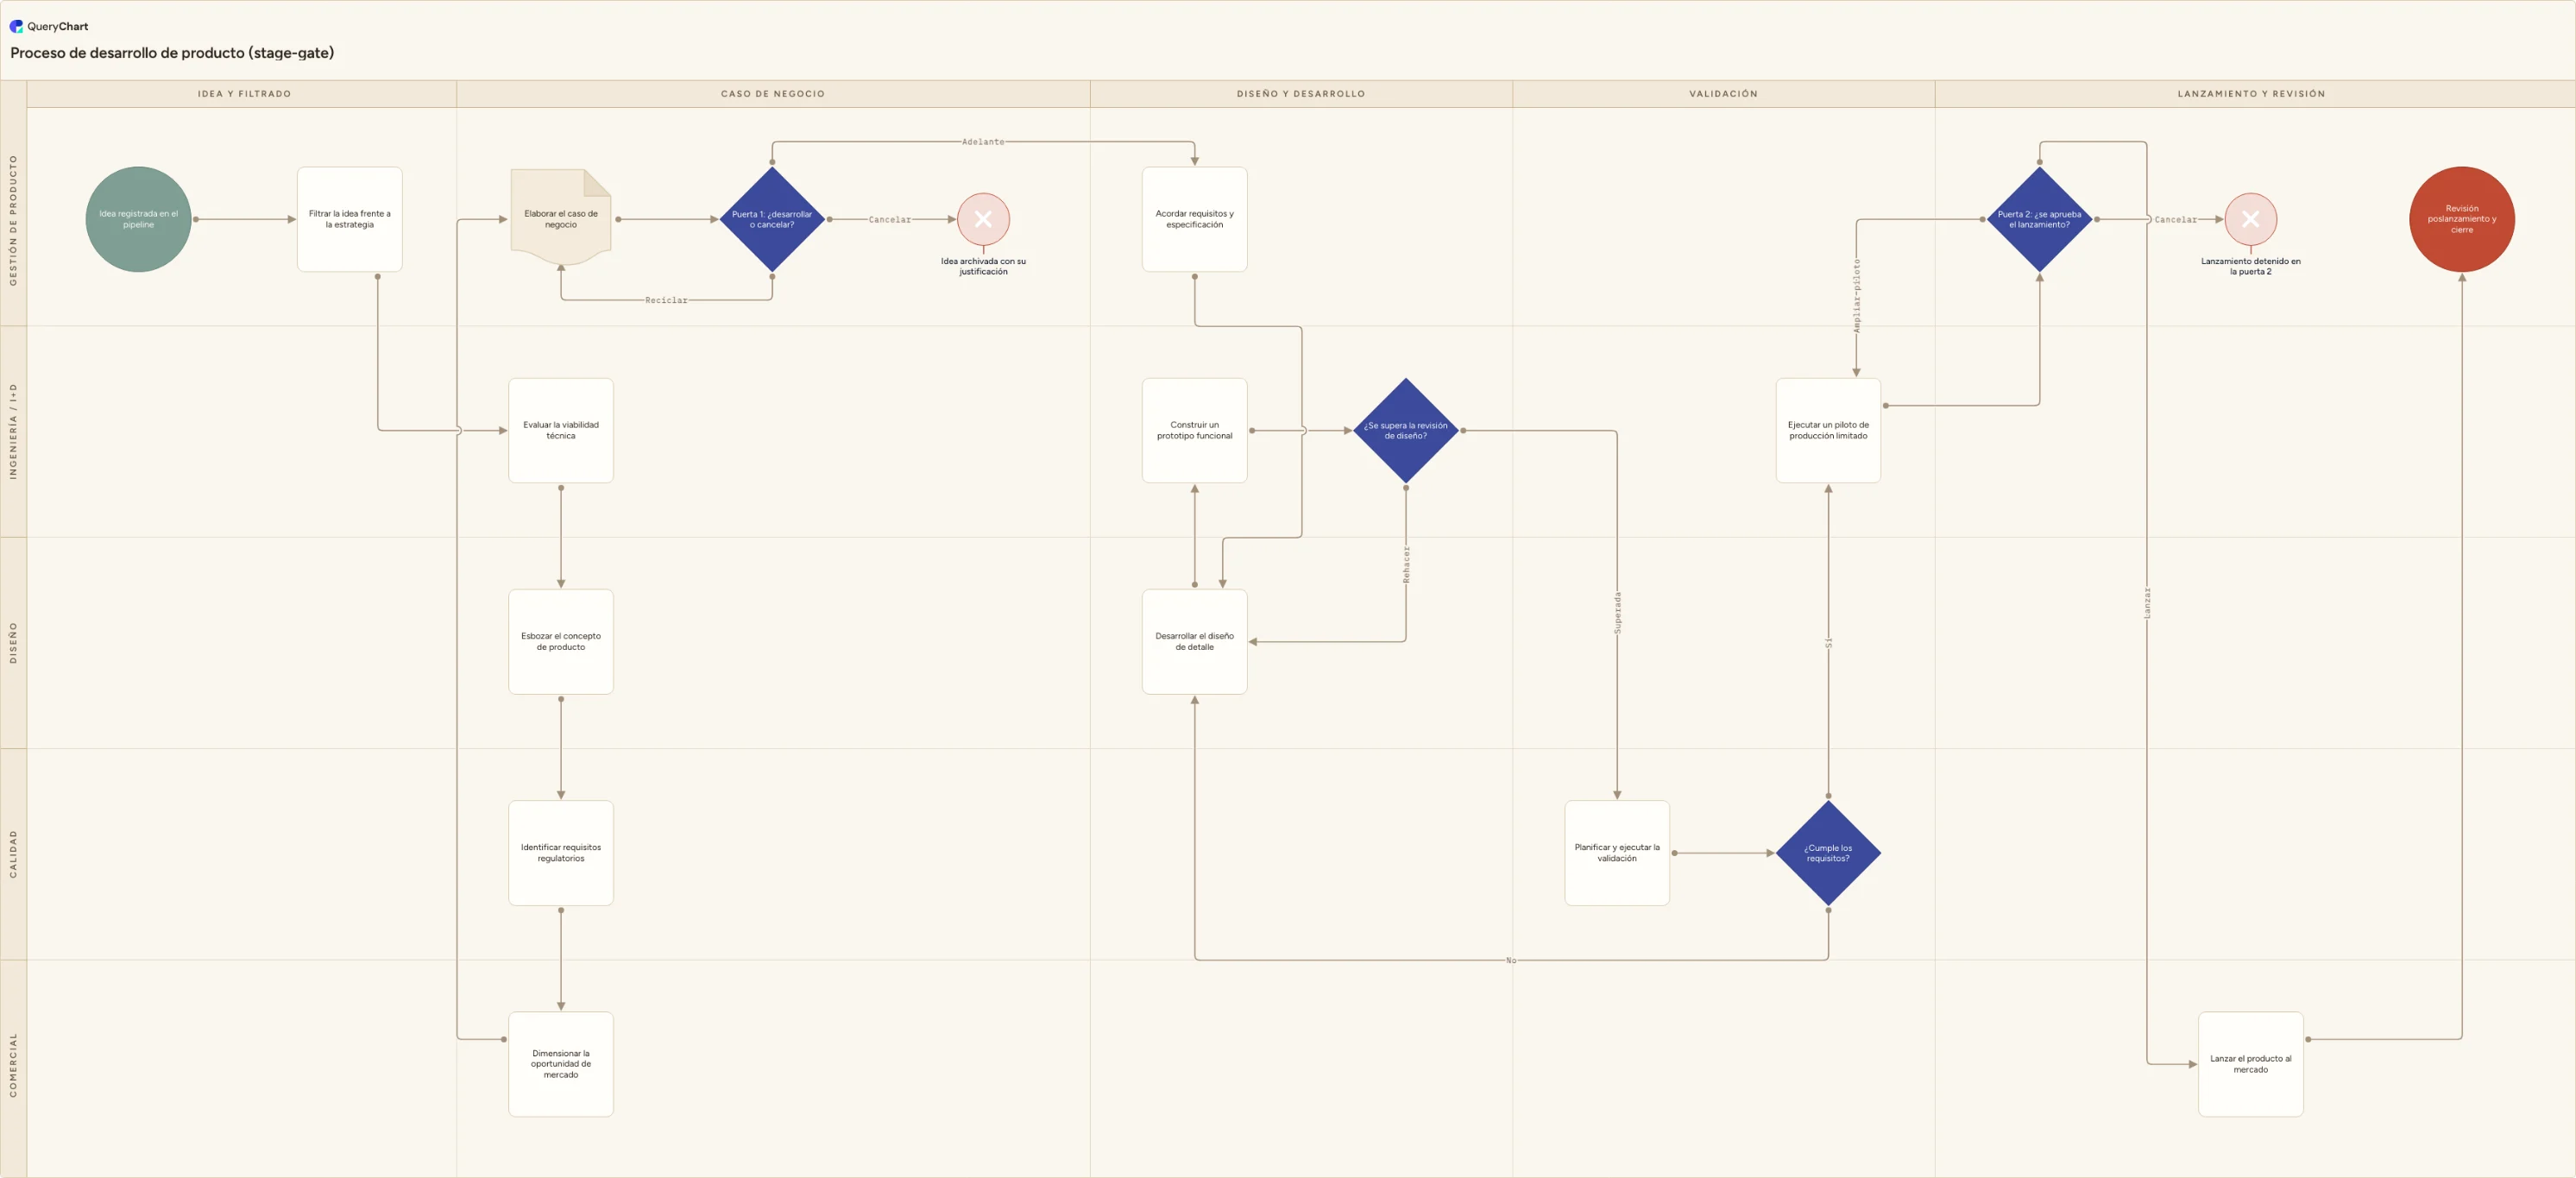Select the 'Dimensionar la oportunidad de mercado' box

click(561, 1064)
